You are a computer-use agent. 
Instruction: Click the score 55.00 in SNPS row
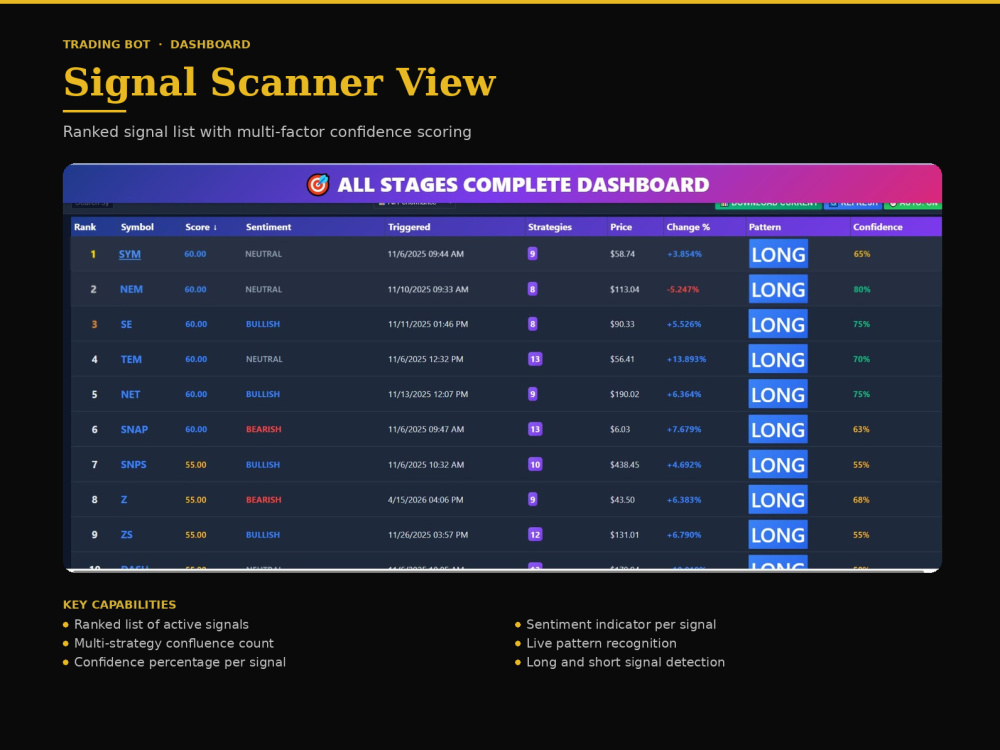(196, 464)
